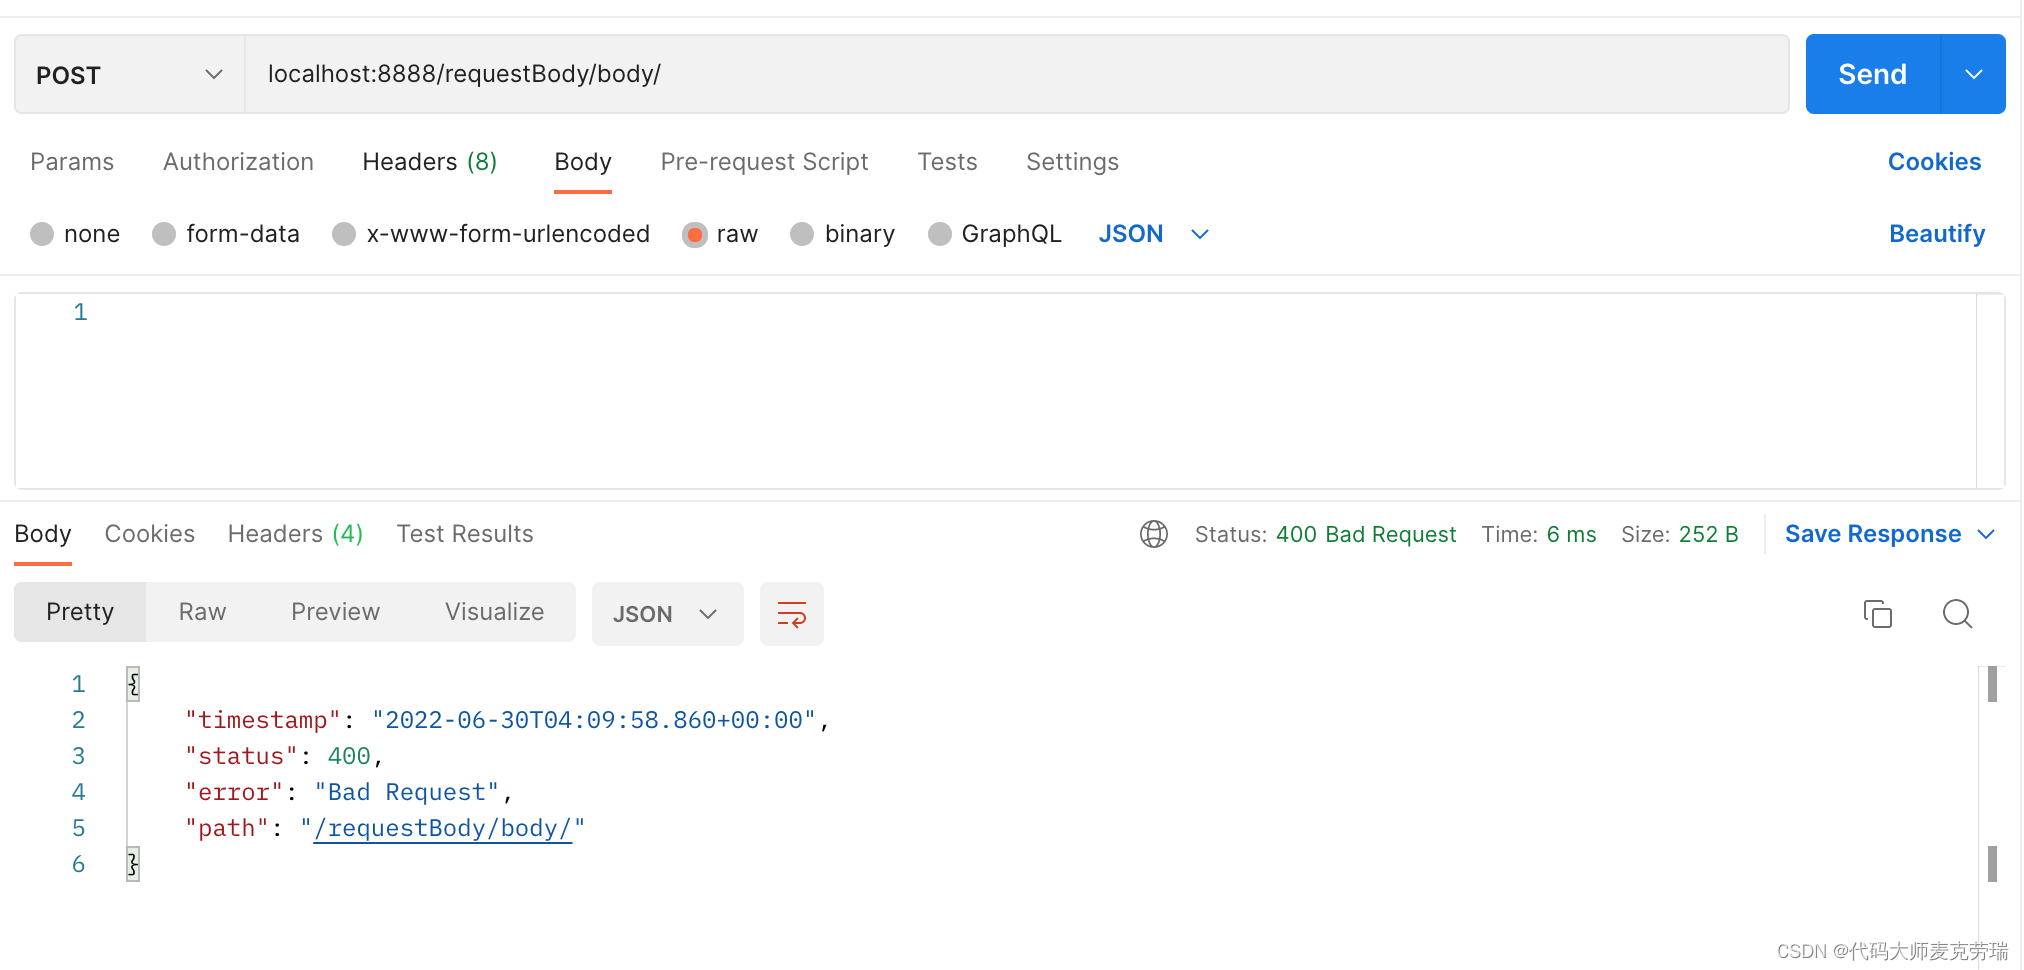Switch response view to Pretty

[80, 612]
